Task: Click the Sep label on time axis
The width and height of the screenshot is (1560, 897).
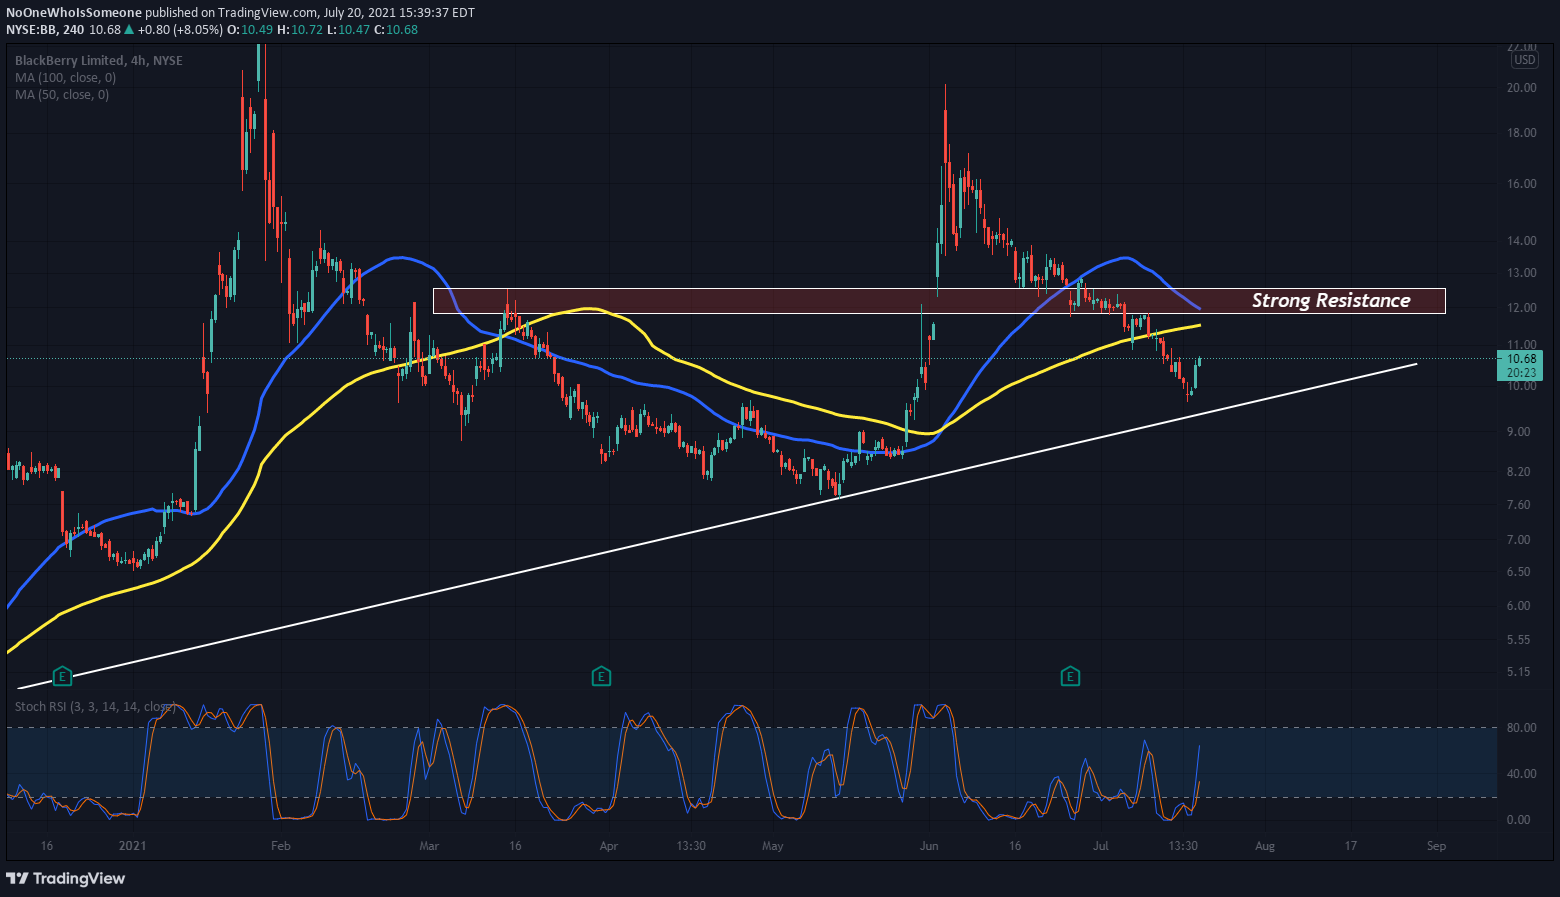Action: 1437,846
